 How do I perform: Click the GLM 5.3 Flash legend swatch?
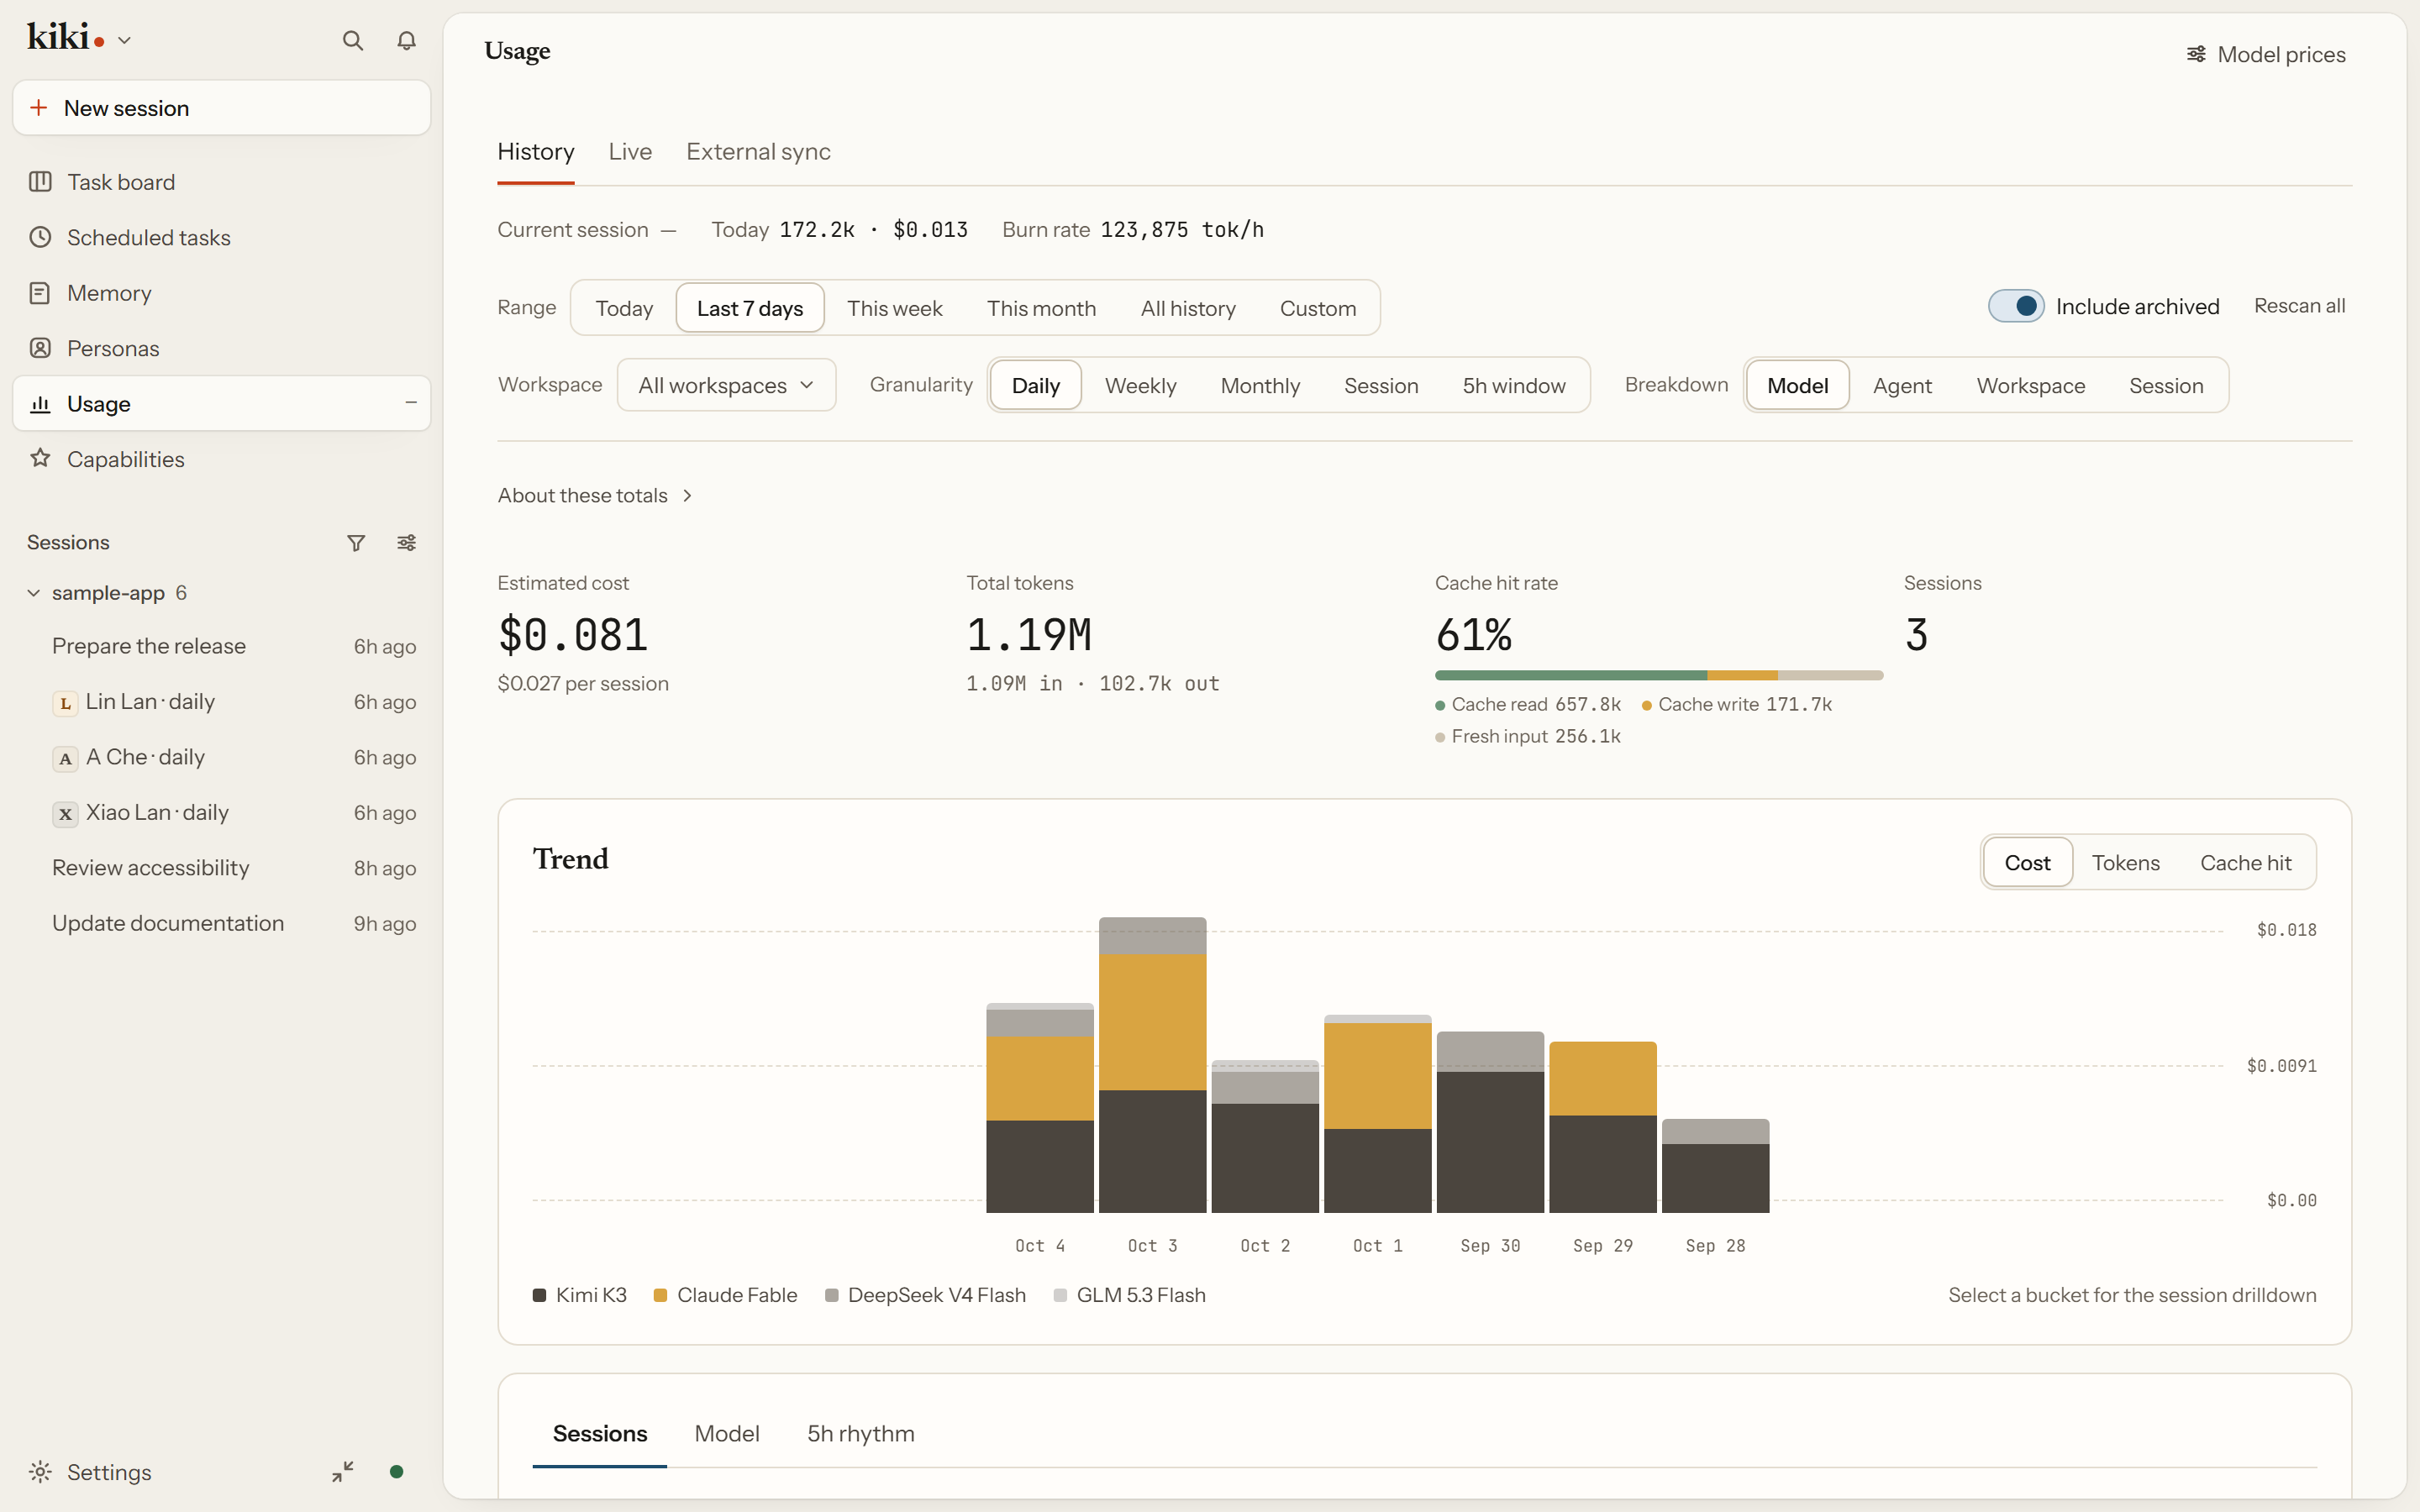pyautogui.click(x=1060, y=1295)
